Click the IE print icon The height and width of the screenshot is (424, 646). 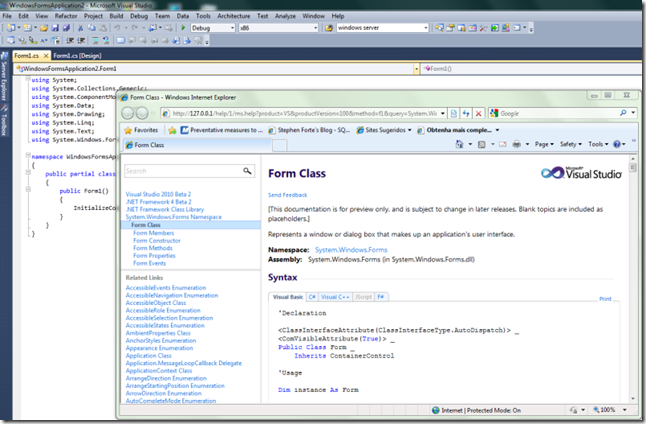pyautogui.click(x=516, y=144)
